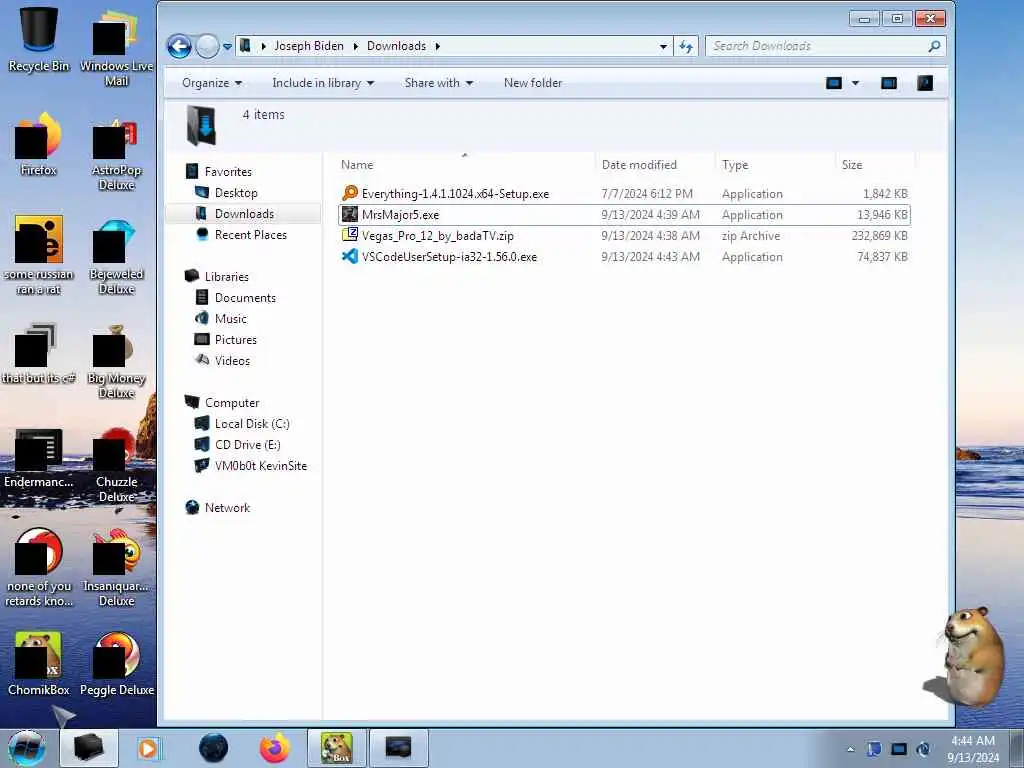The height and width of the screenshot is (768, 1024).
Task: Expand the address bar history dropdown
Action: tap(663, 46)
